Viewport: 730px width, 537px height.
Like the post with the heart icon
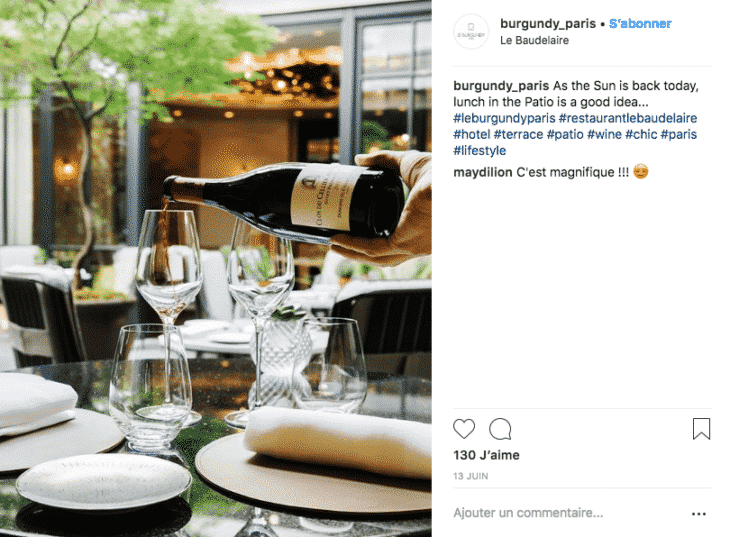(x=464, y=428)
